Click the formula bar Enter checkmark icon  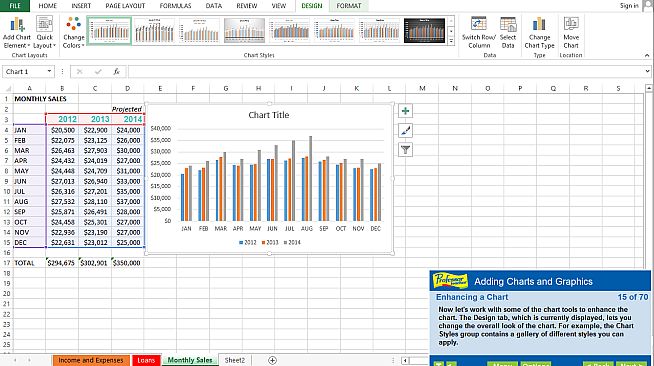click(98, 72)
